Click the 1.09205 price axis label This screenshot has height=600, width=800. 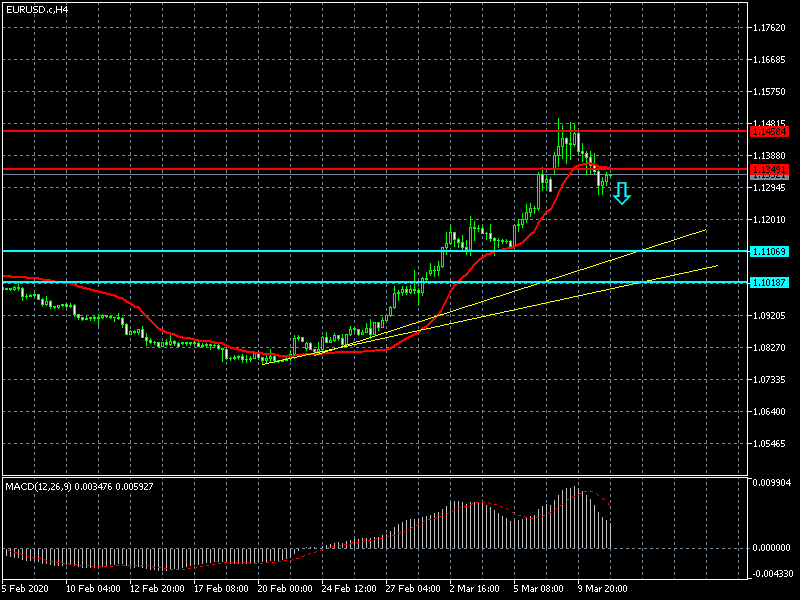(769, 316)
